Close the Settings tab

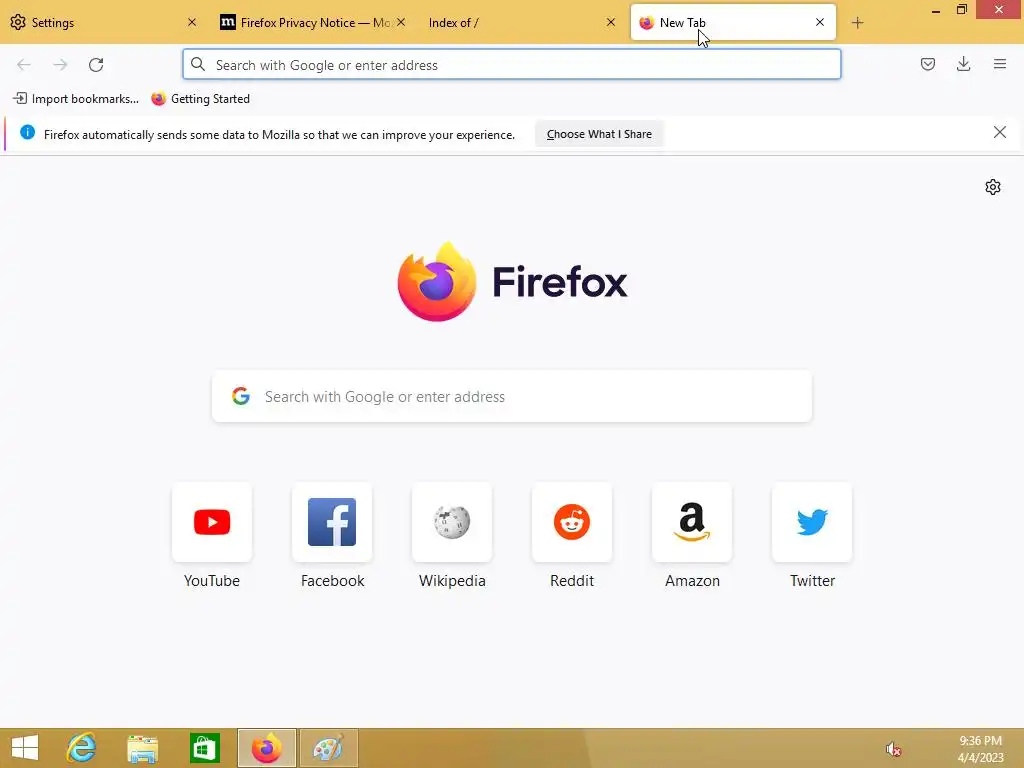[192, 22]
